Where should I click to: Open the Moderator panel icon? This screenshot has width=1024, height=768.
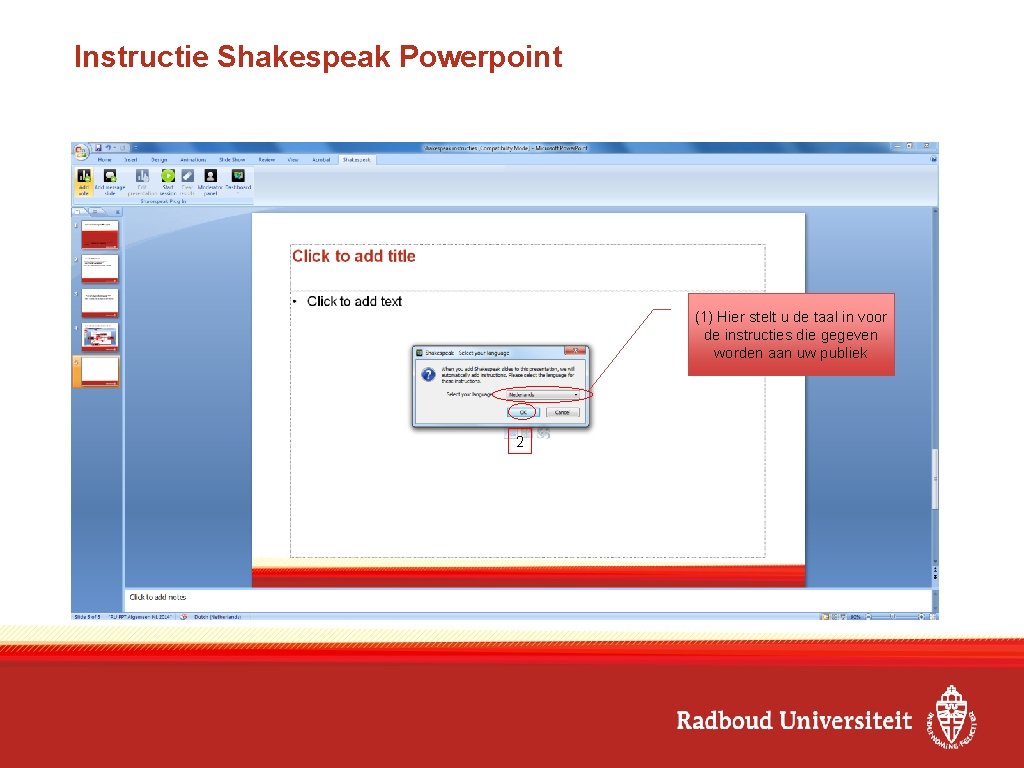tap(210, 176)
